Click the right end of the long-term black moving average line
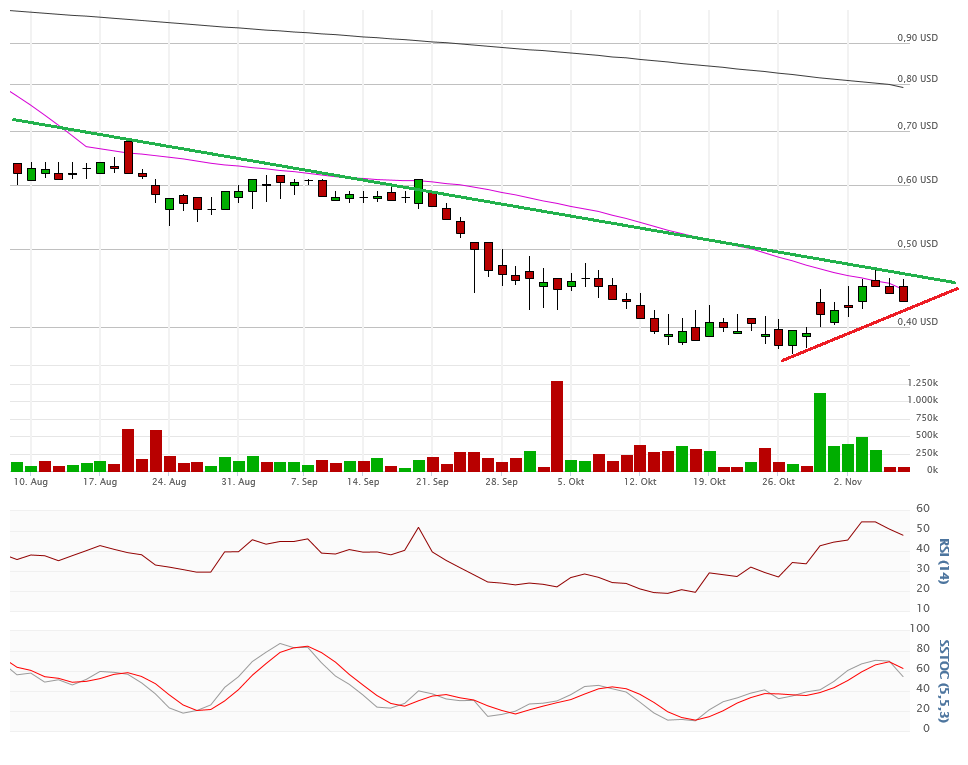The width and height of the screenshot is (968, 765). [901, 87]
